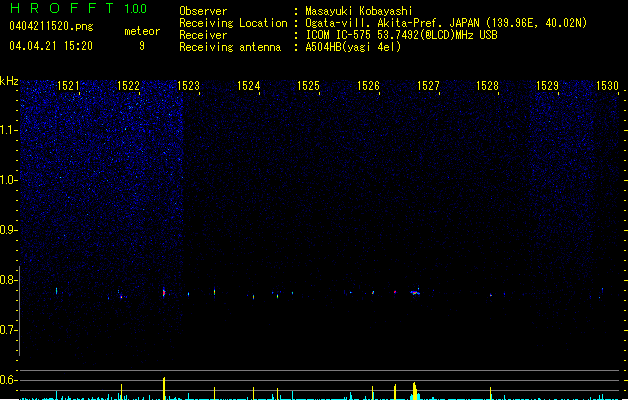This screenshot has height=400, width=629.
Task: Click the 0.9 kHz frequency tick label
Action: click(x=8, y=230)
